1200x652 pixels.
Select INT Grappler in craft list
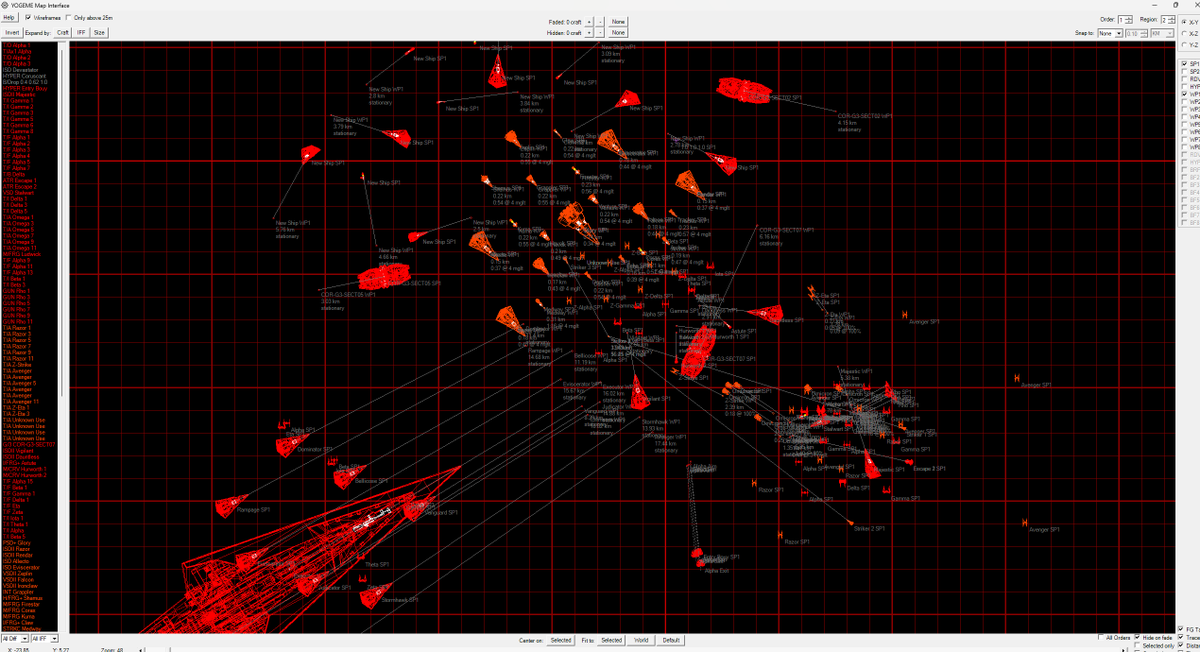pyautogui.click(x=18, y=592)
